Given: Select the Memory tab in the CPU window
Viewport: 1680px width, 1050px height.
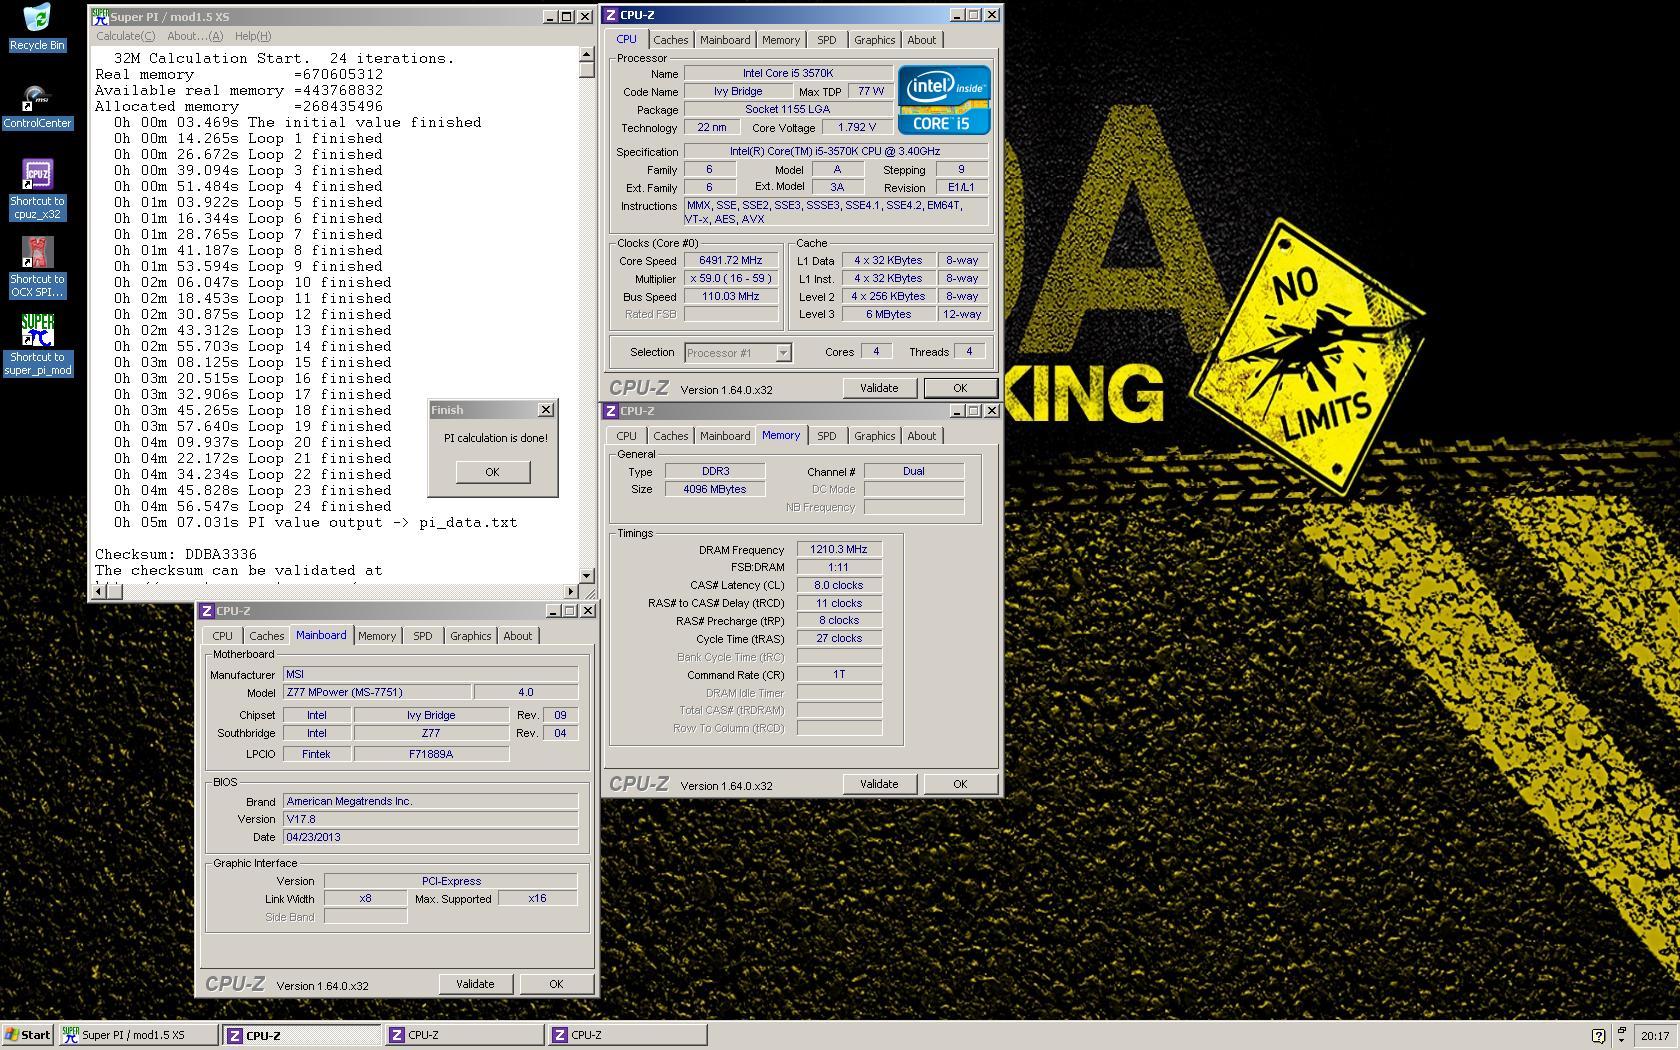Looking at the screenshot, I should [781, 40].
